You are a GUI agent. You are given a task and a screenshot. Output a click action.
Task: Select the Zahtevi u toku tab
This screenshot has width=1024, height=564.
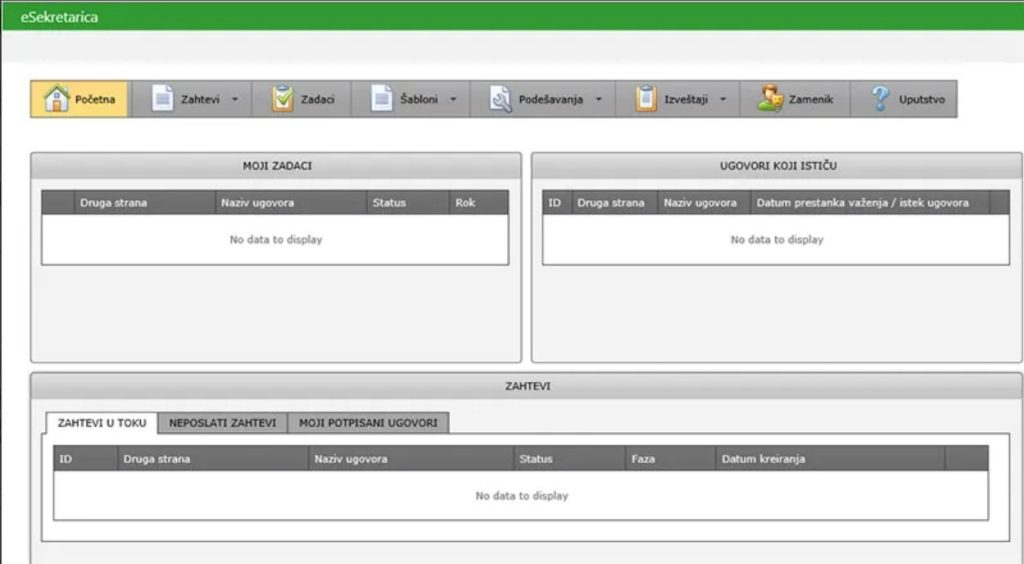pyautogui.click(x=102, y=423)
